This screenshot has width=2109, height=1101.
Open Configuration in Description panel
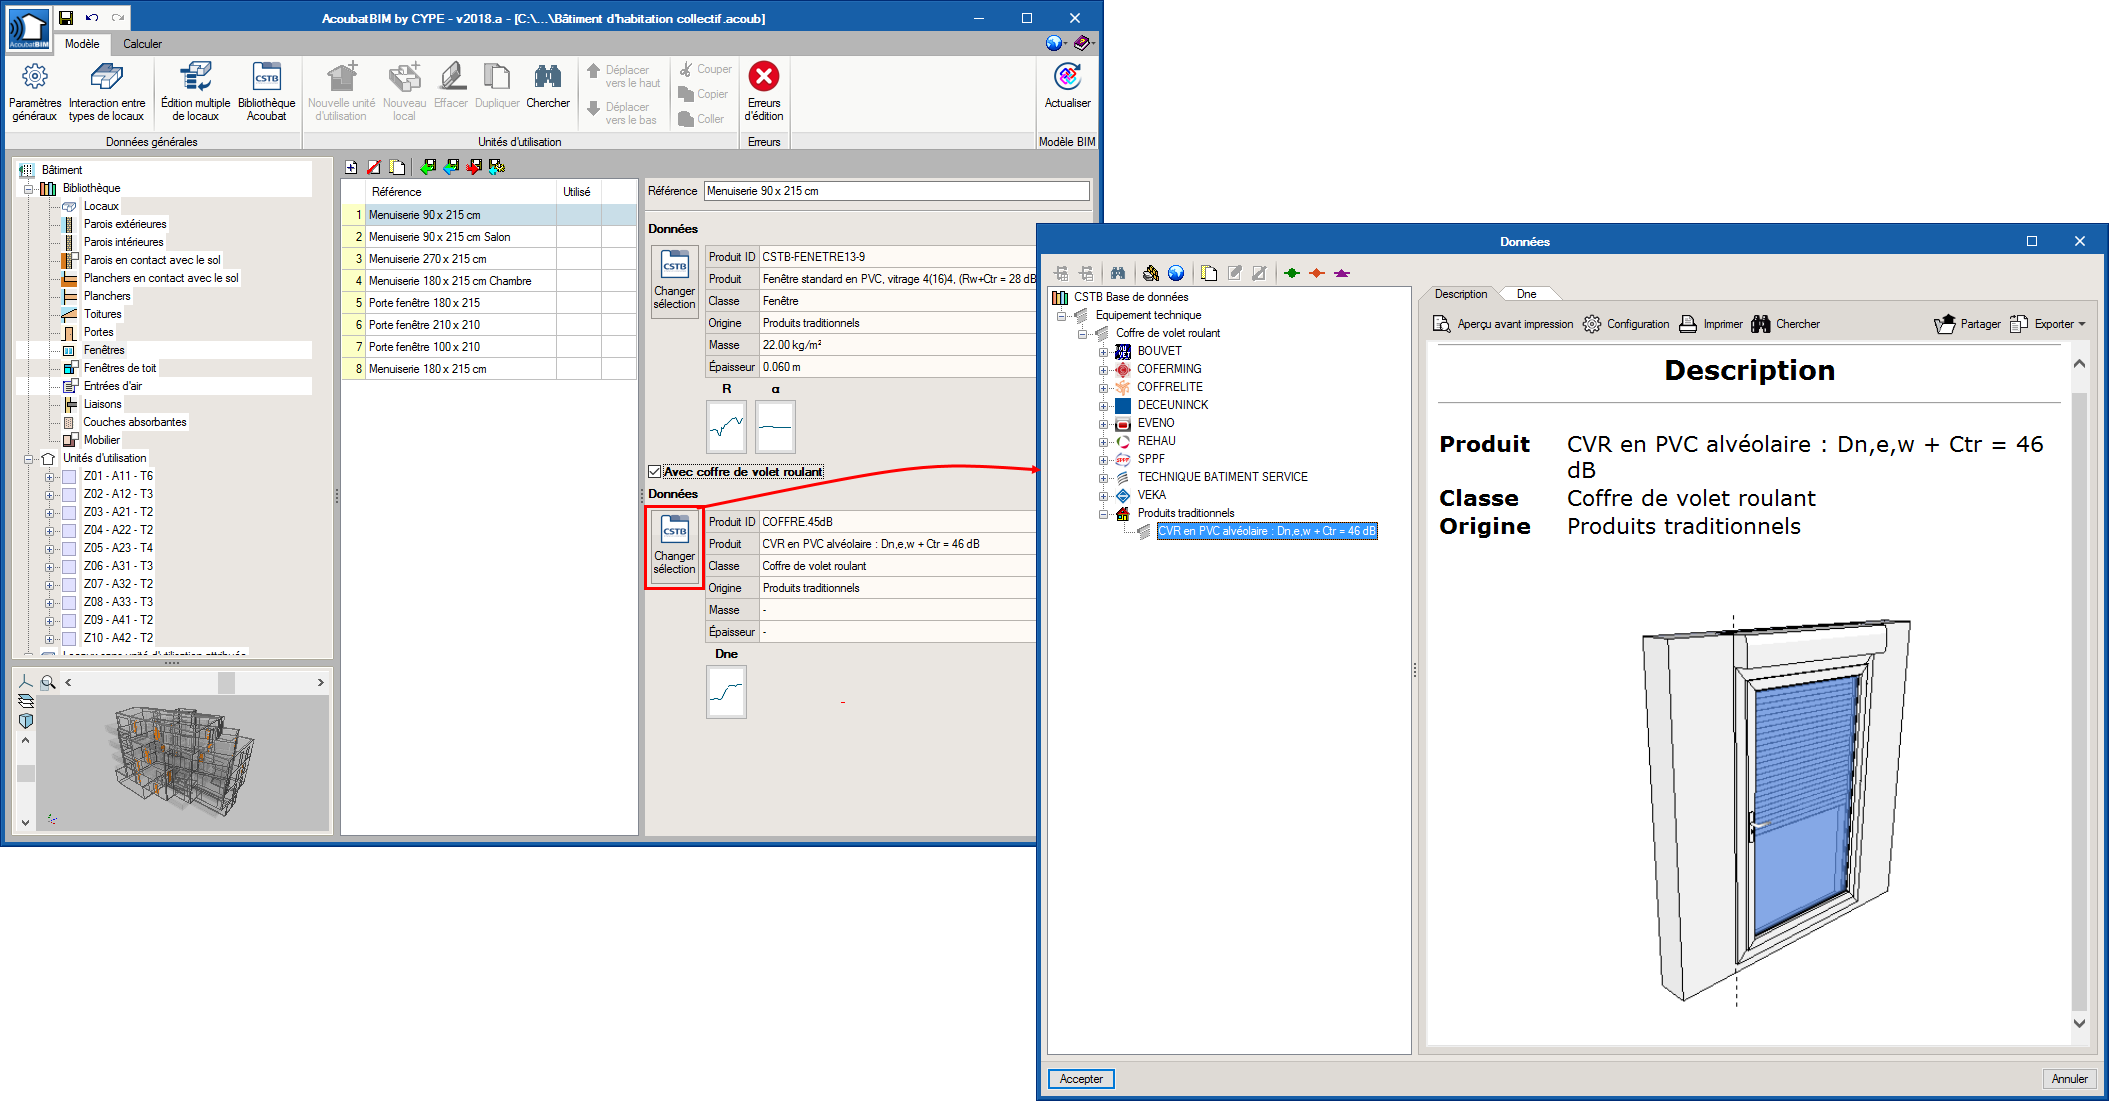1626,324
